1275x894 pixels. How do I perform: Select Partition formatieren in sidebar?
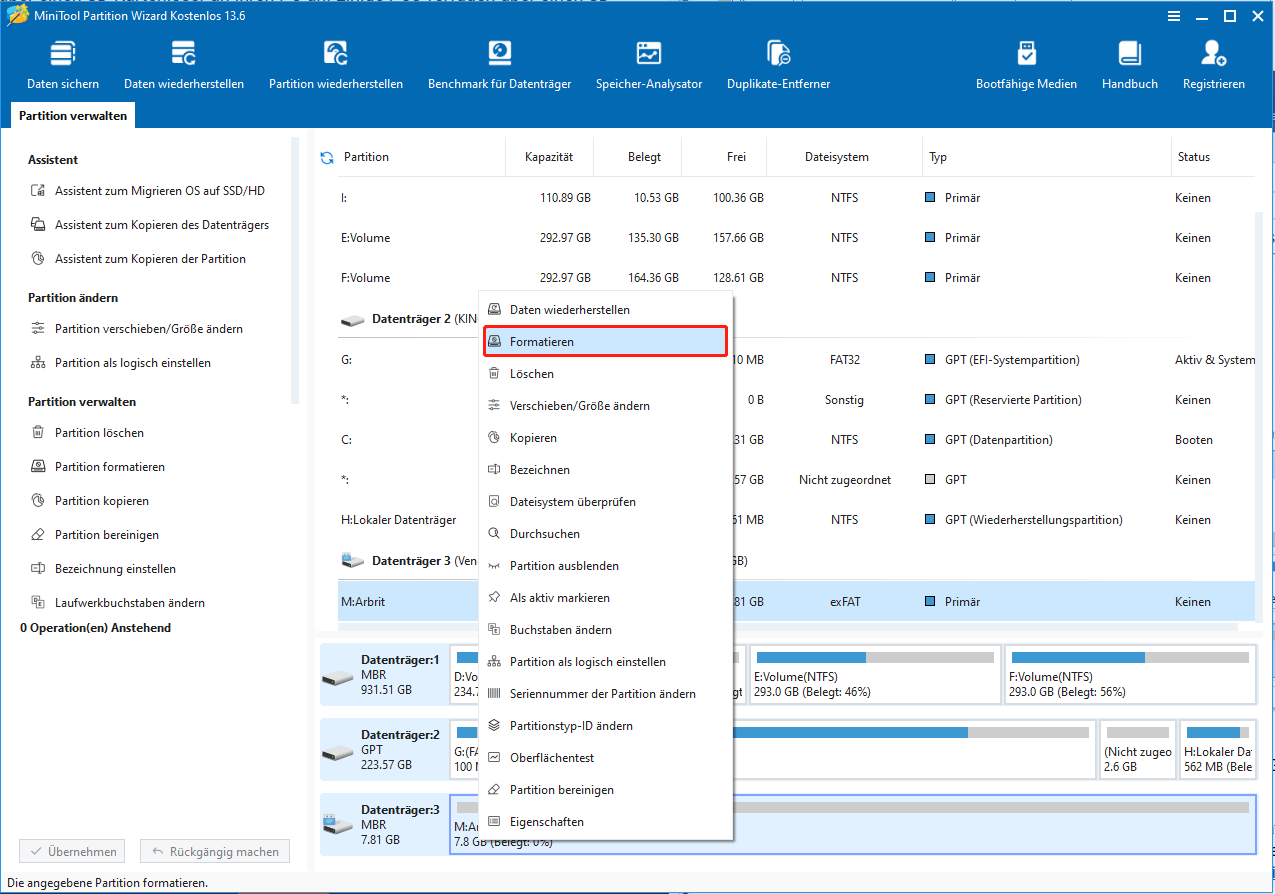pos(98,467)
